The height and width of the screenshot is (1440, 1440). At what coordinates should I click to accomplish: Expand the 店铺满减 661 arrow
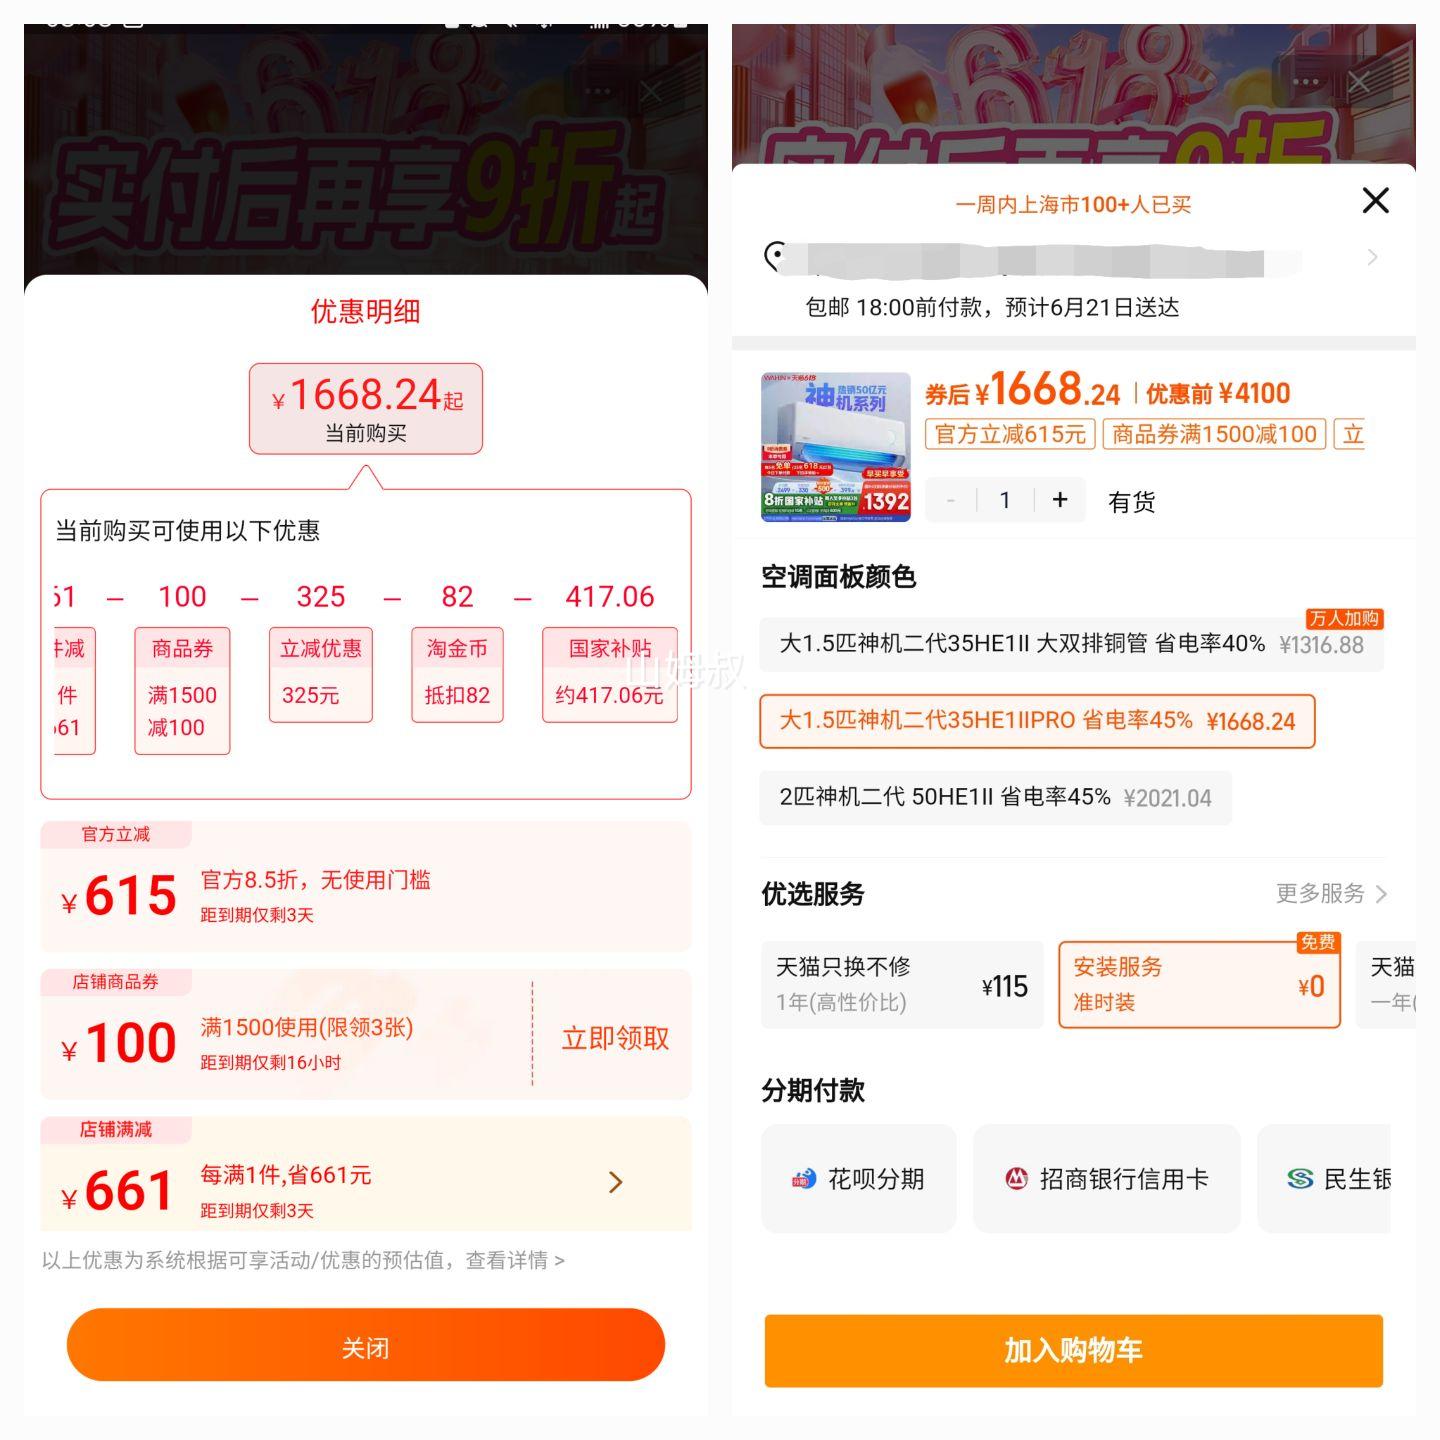click(x=616, y=1183)
